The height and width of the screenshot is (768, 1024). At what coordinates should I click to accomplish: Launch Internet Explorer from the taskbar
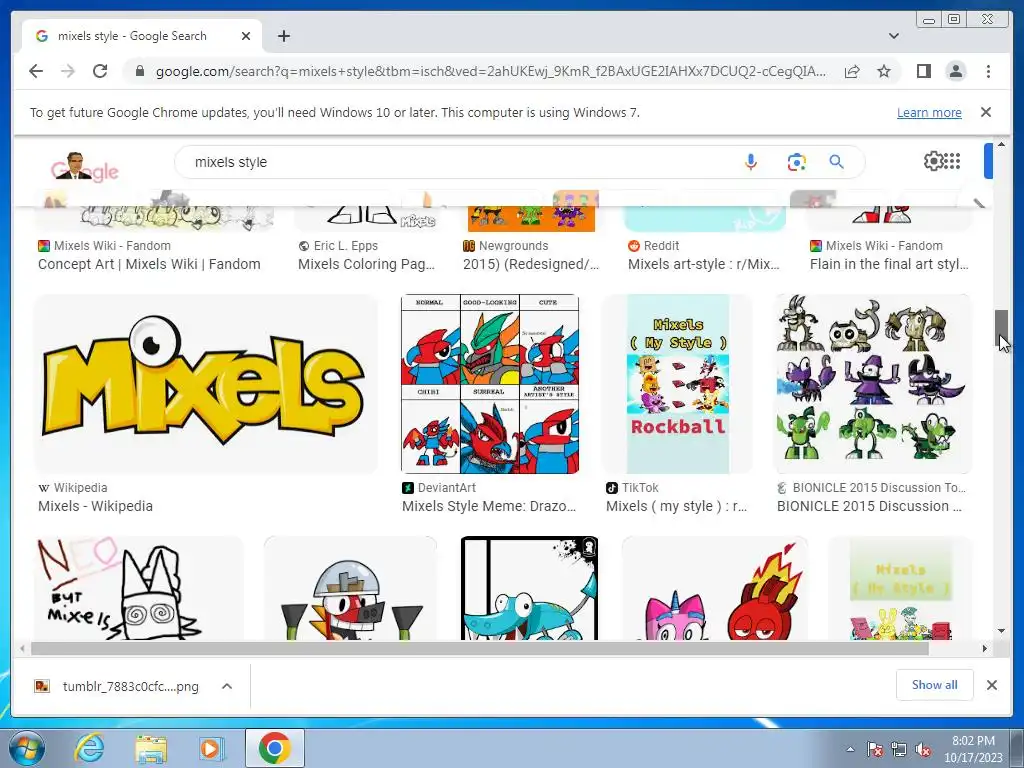tap(89, 748)
